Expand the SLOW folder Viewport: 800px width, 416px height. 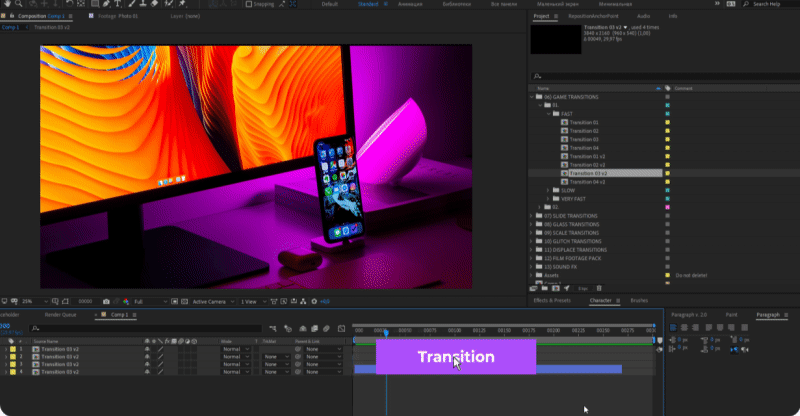(x=548, y=190)
